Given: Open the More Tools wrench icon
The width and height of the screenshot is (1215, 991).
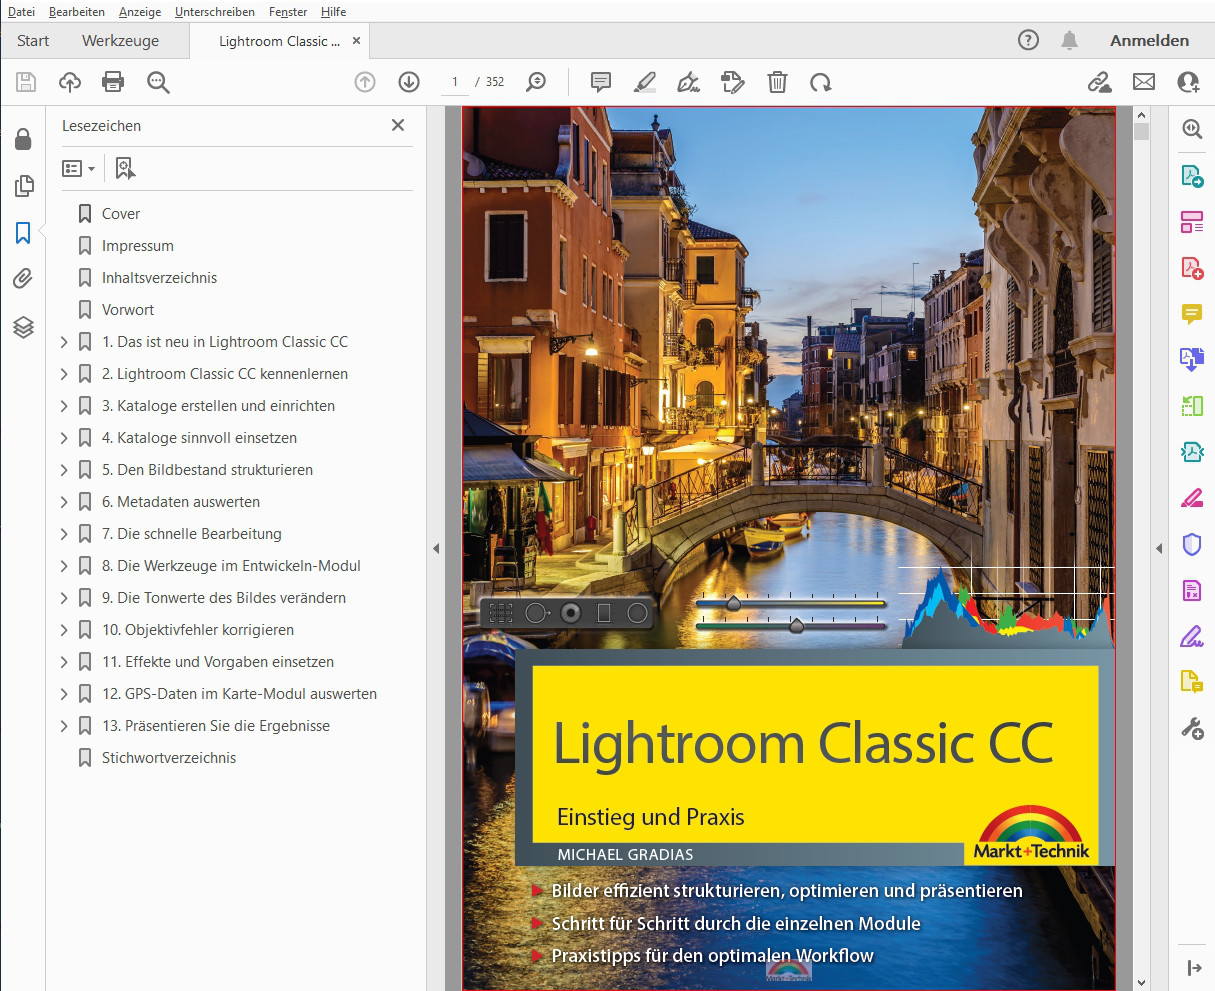Looking at the screenshot, I should 1192,729.
